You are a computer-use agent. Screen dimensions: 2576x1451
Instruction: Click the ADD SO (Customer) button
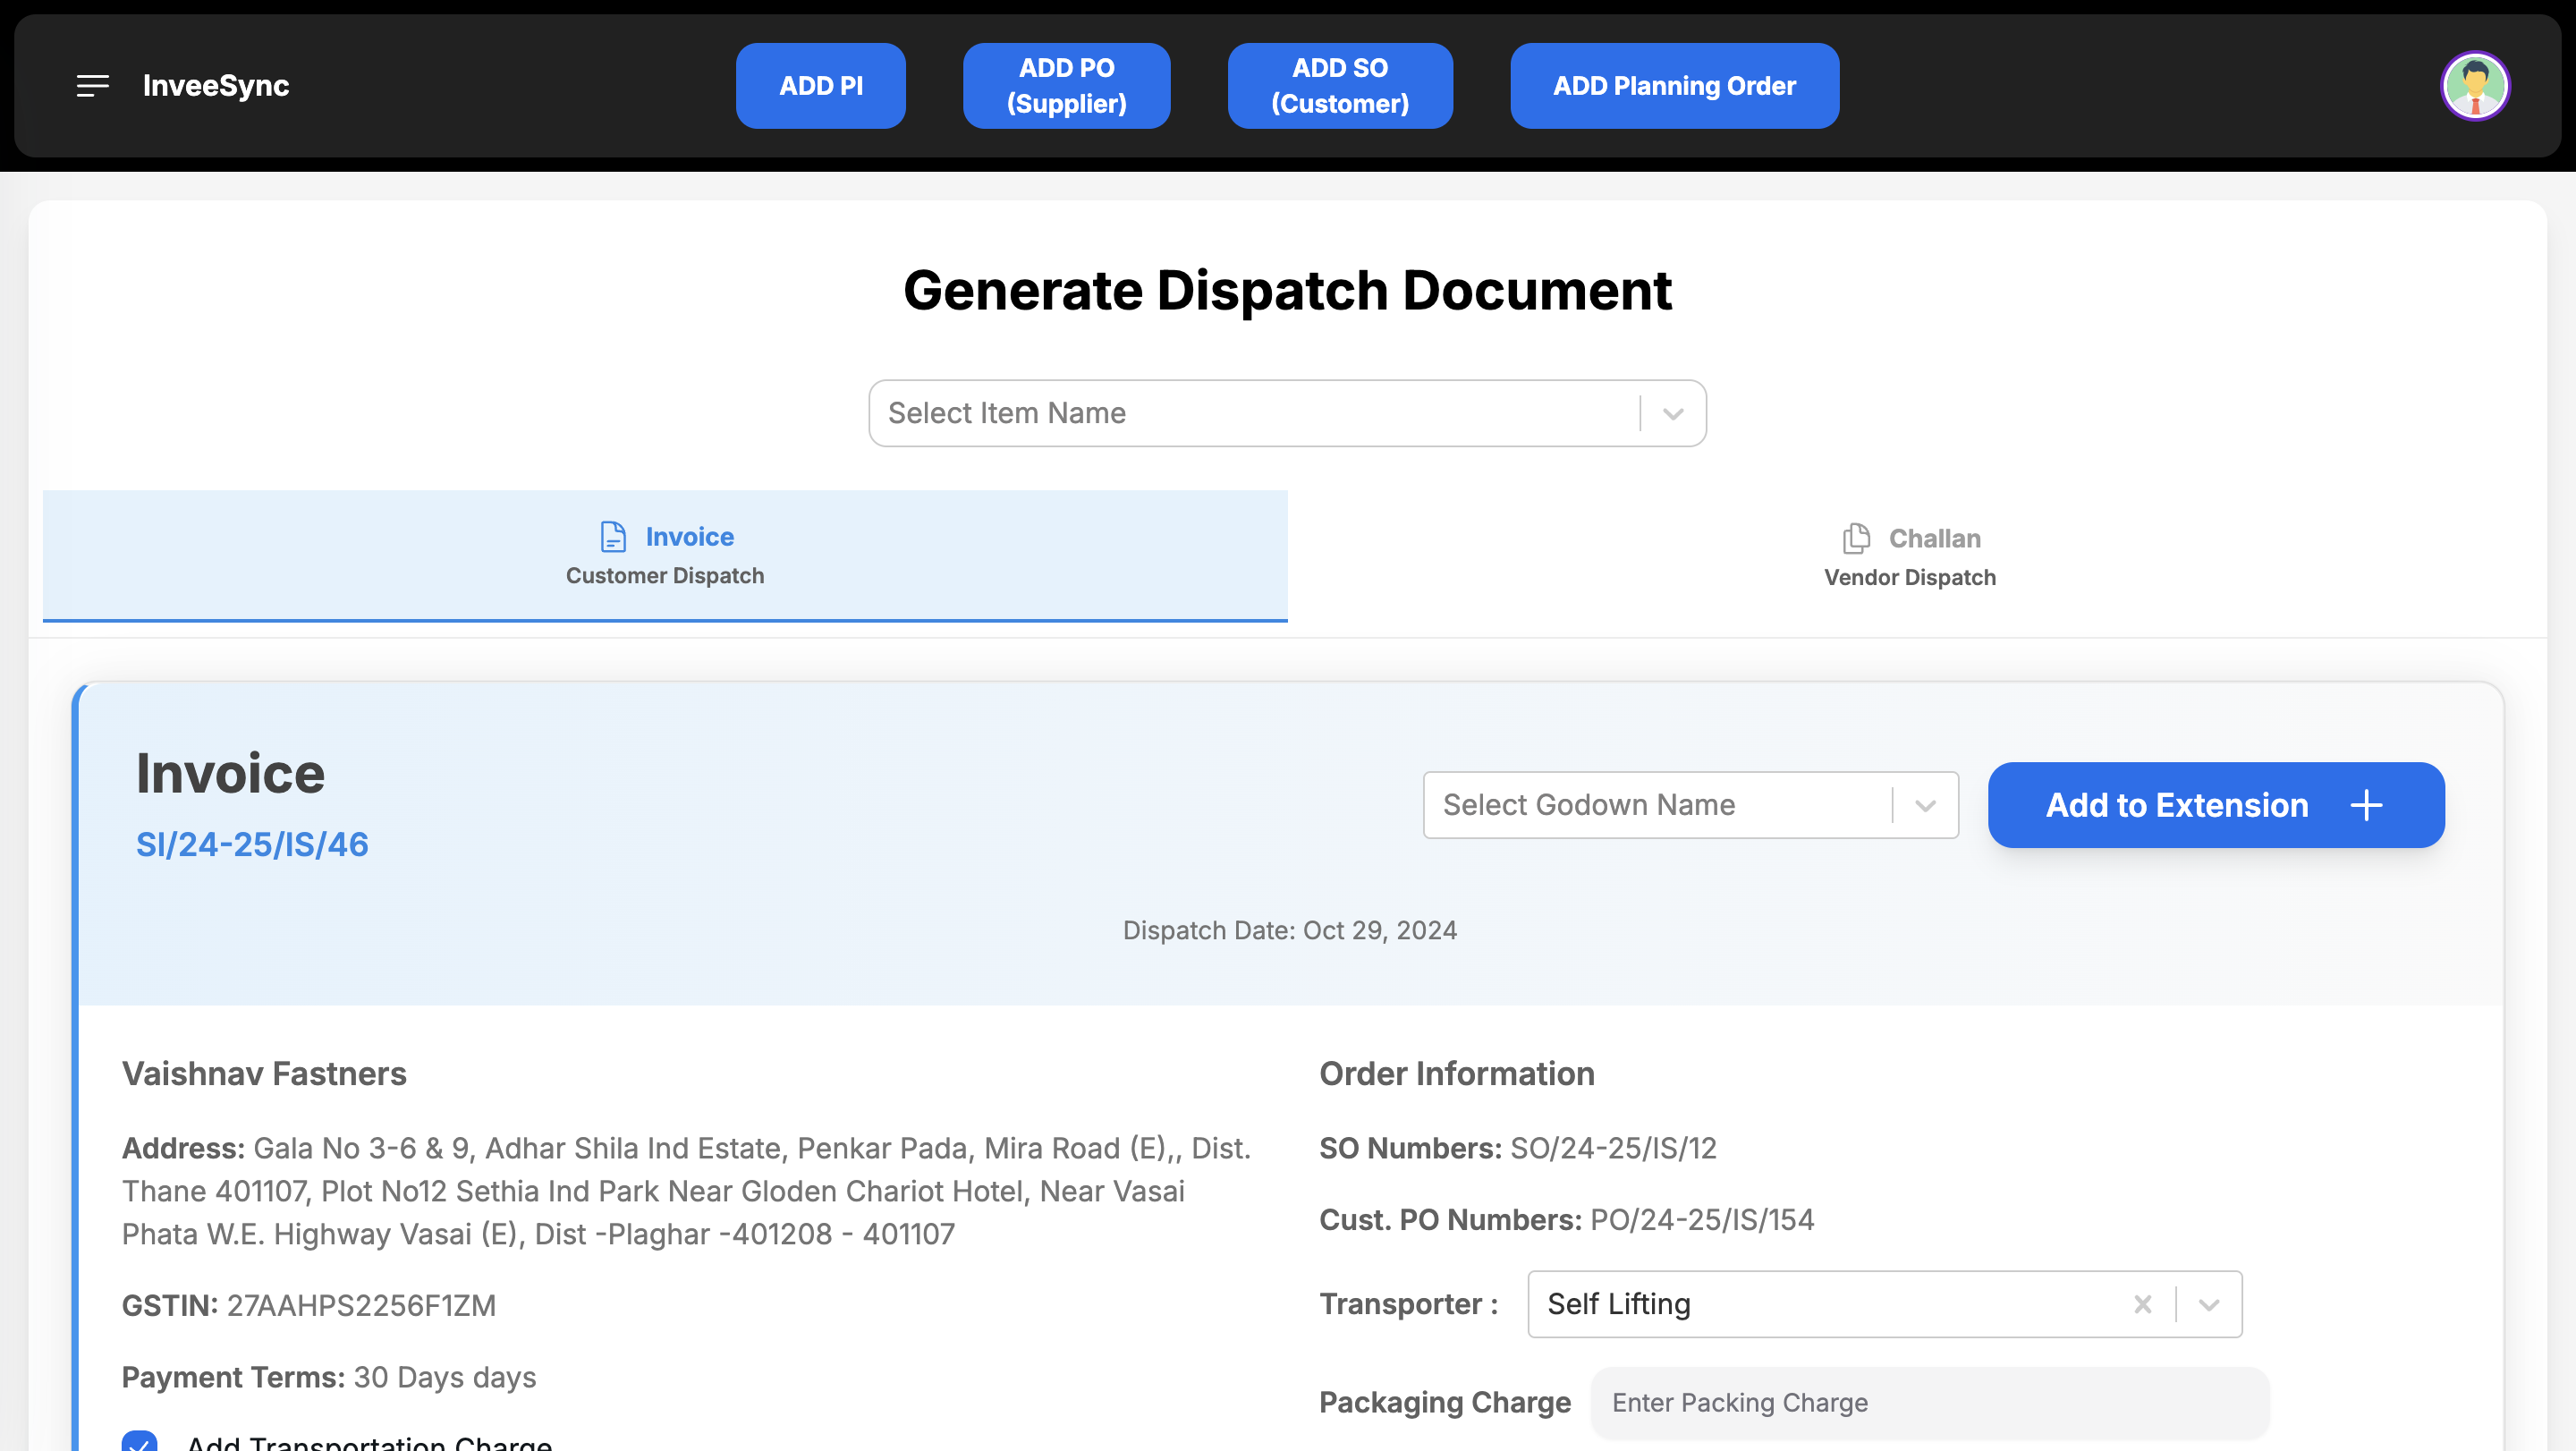tap(1339, 85)
